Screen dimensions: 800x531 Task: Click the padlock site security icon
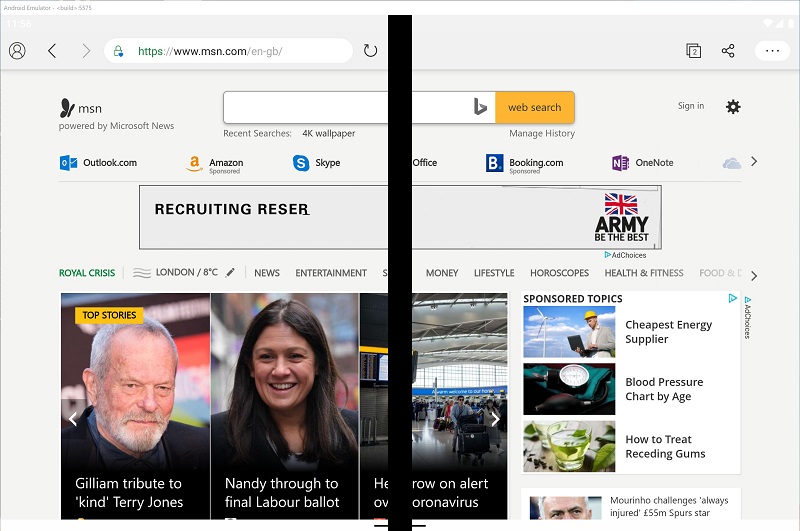tap(118, 51)
